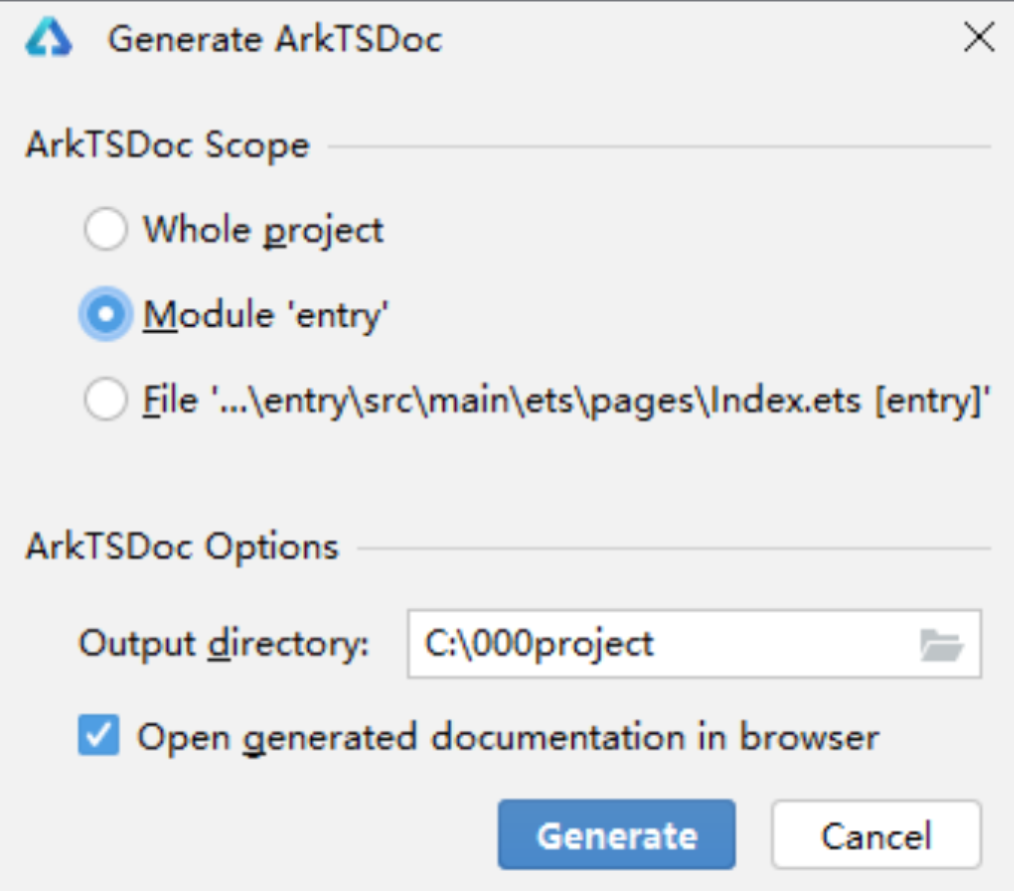Toggle the open-in-browser checkbox
Image resolution: width=1014 pixels, height=891 pixels.
pyautogui.click(x=99, y=737)
